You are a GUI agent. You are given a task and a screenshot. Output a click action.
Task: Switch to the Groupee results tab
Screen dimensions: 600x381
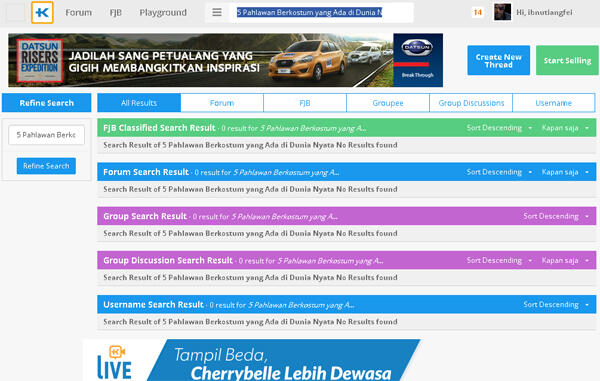388,103
